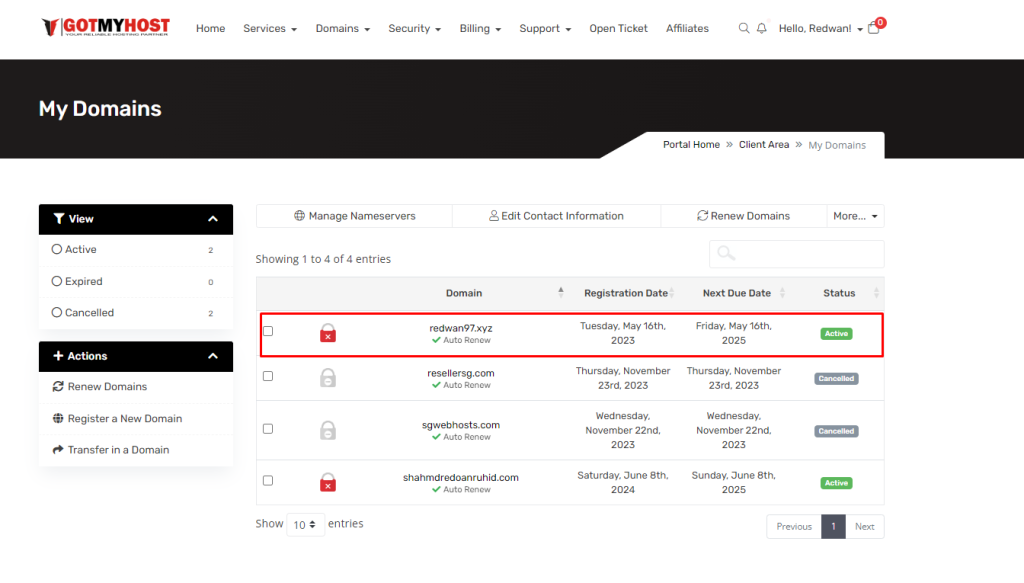Click the gray lock icon for resellersg.com
Viewport: 1024px width, 583px height.
tap(328, 378)
